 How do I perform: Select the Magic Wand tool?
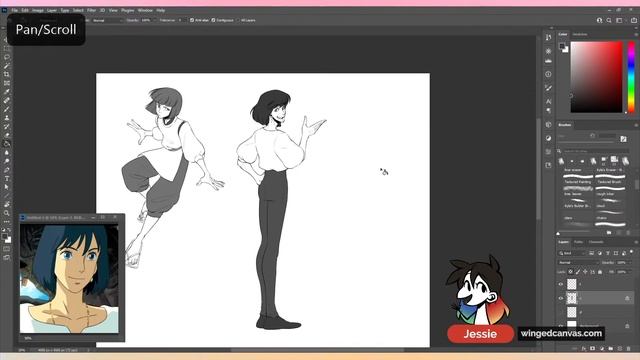(7, 66)
